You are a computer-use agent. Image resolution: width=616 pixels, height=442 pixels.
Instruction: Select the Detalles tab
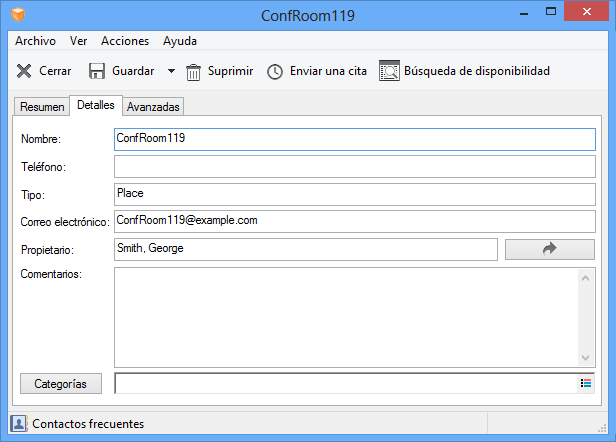coord(96,105)
